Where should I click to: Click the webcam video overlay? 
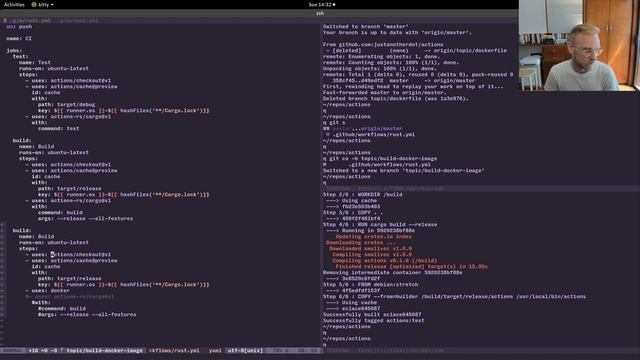pyautogui.click(x=579, y=45)
